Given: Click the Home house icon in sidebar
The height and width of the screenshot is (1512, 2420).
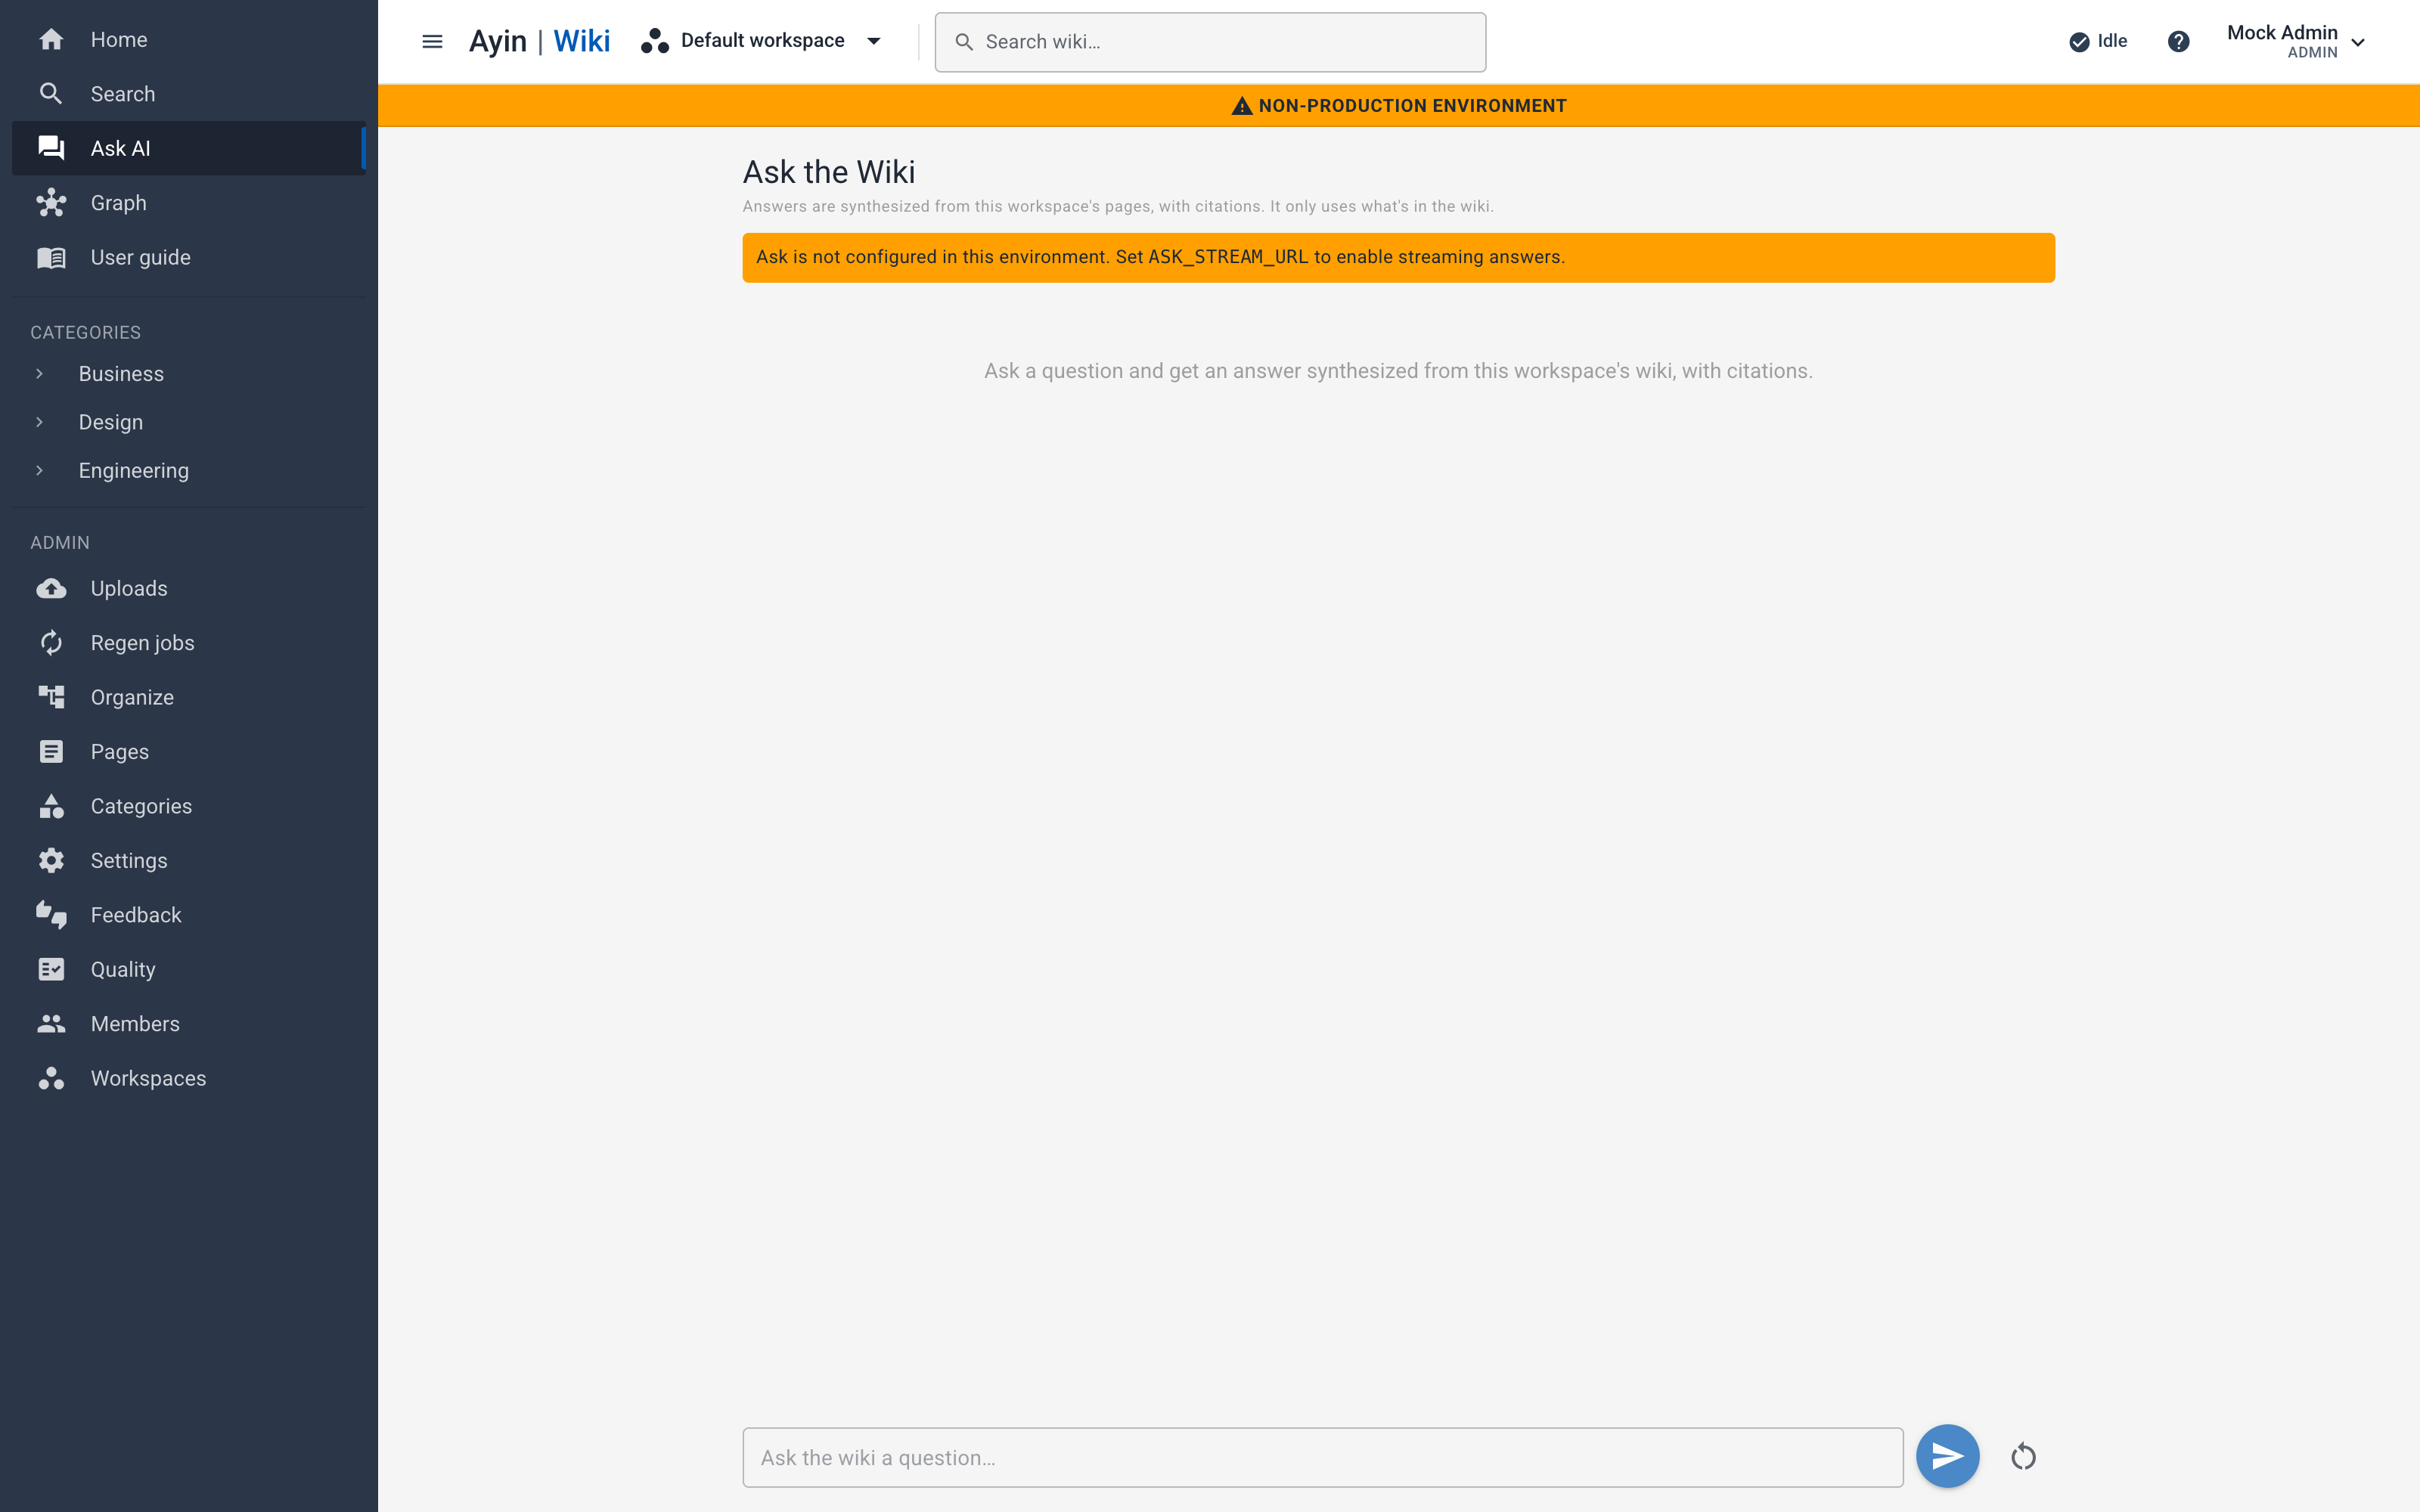Looking at the screenshot, I should click(51, 39).
